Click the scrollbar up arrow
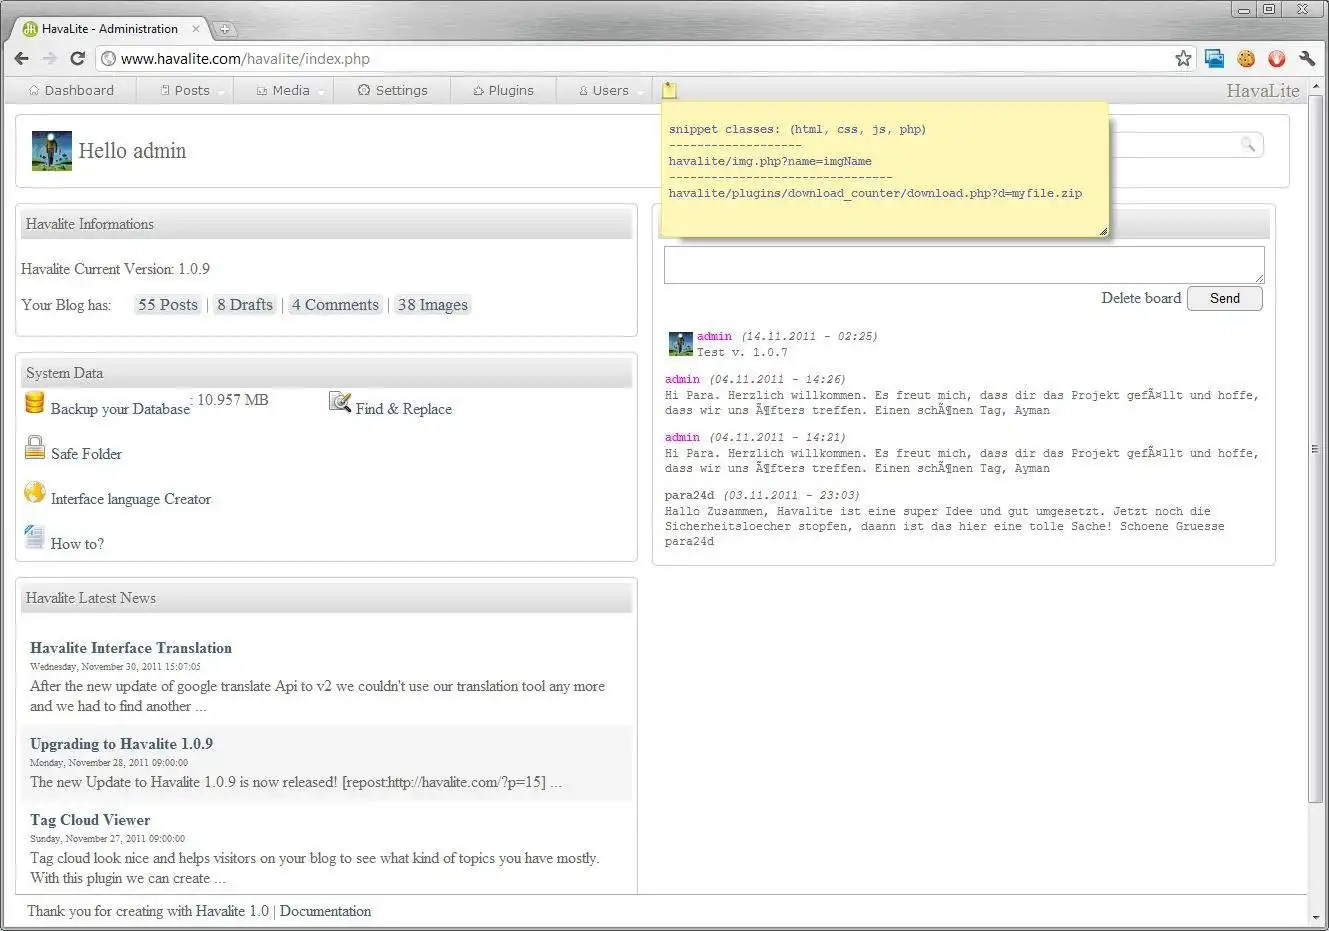Image resolution: width=1329 pixels, height=931 pixels. pyautogui.click(x=1315, y=86)
